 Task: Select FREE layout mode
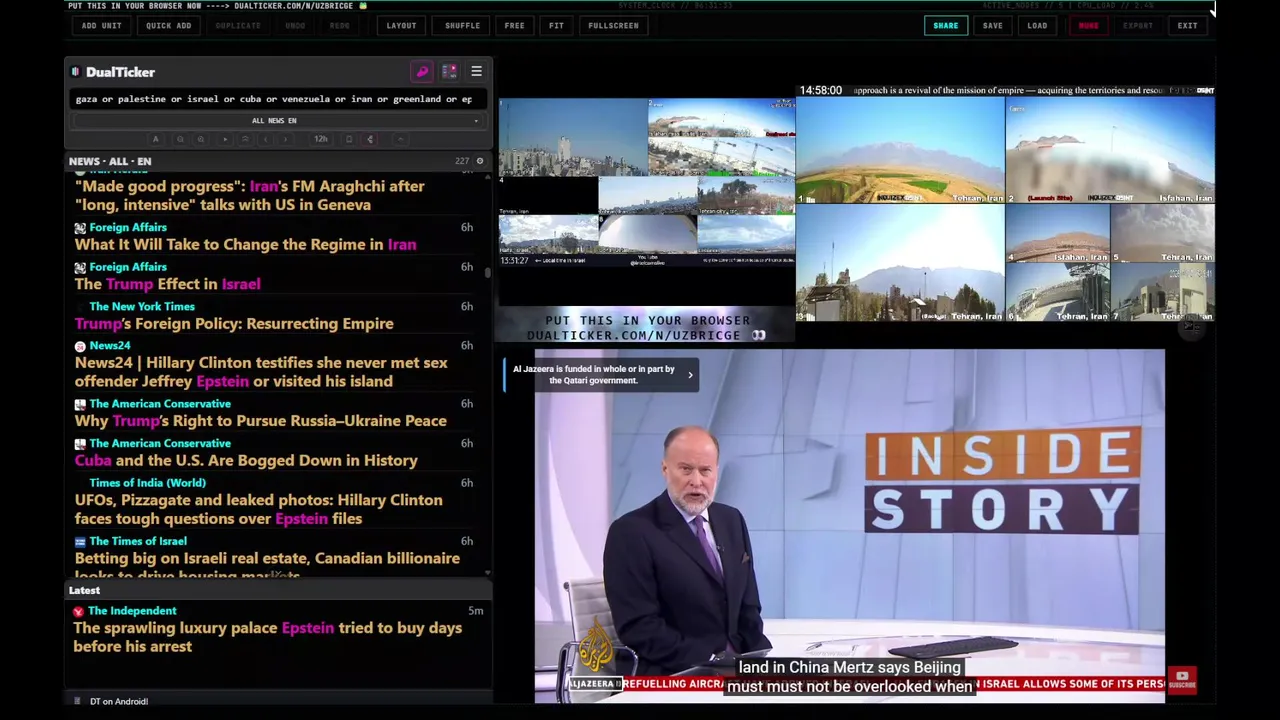(514, 25)
